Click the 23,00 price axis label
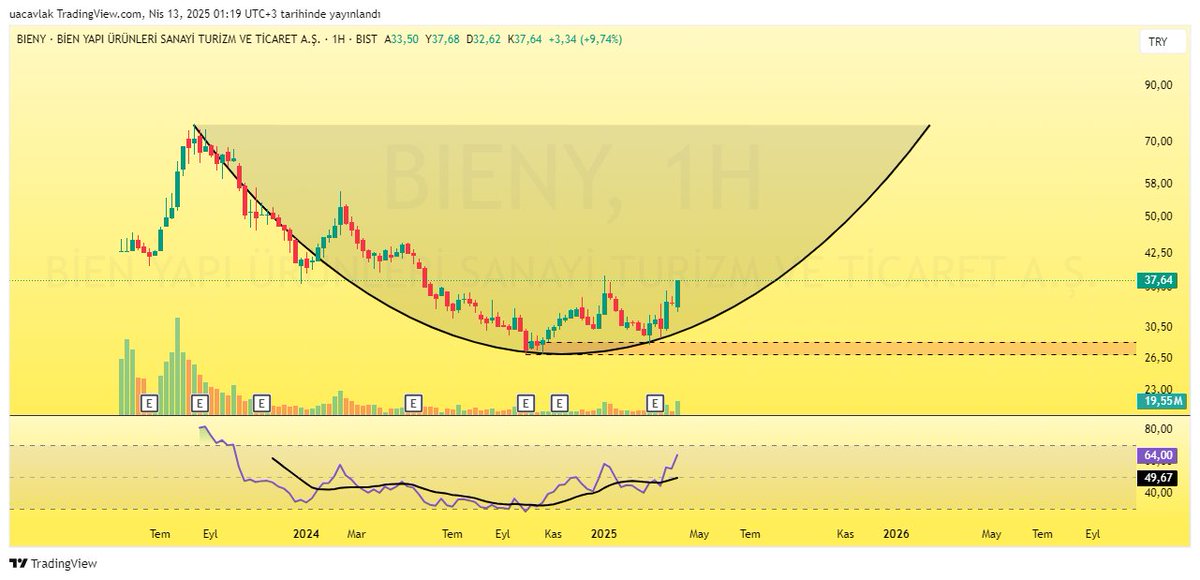 (1158, 389)
